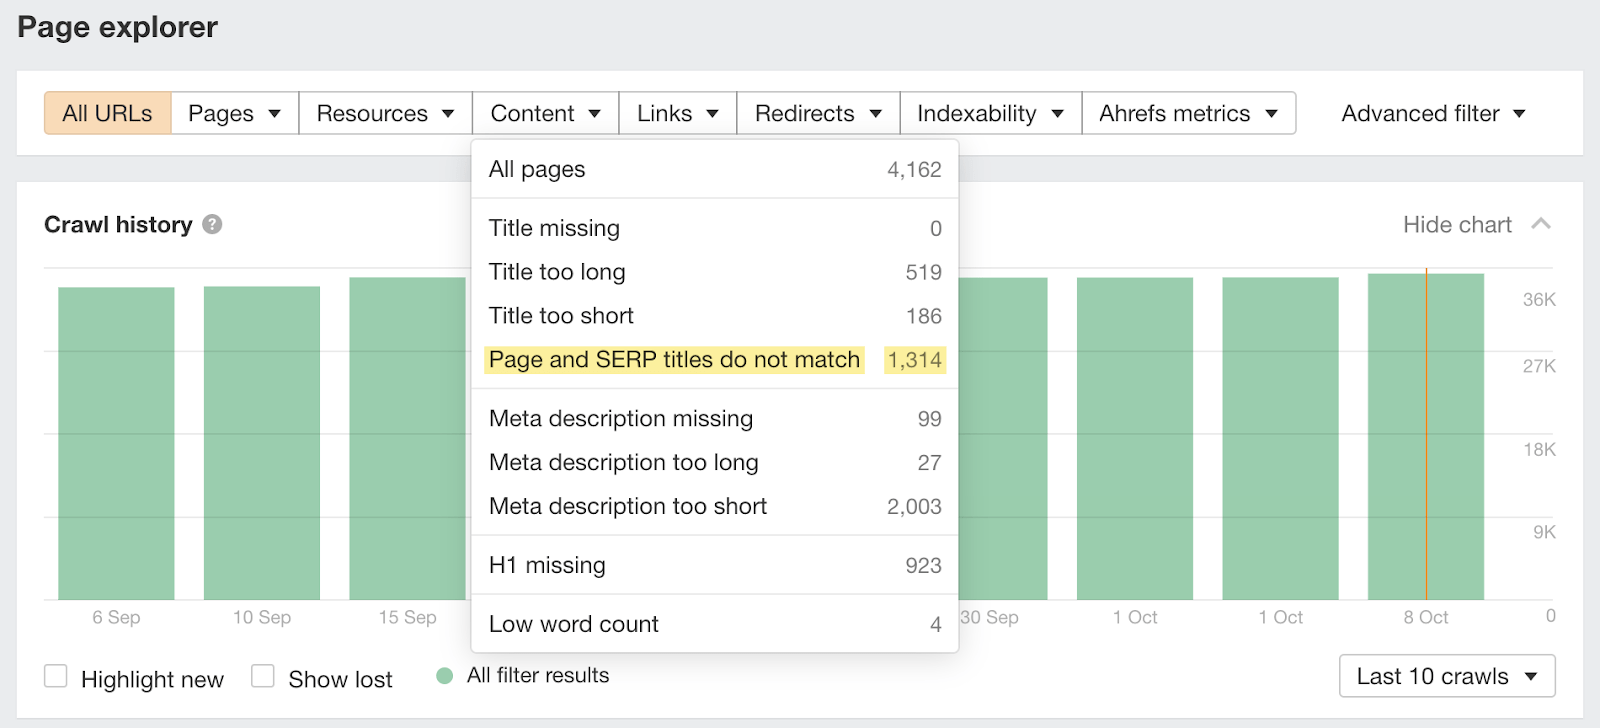Click the 6 Sep crawl bar

tap(116, 443)
